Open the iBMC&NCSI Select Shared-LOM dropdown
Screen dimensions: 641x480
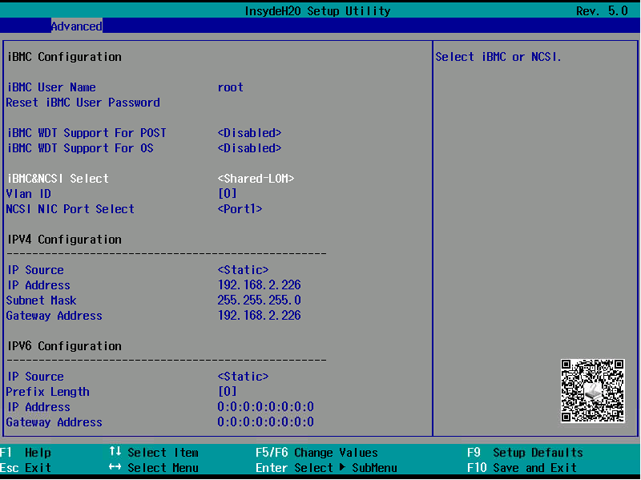tap(256, 179)
